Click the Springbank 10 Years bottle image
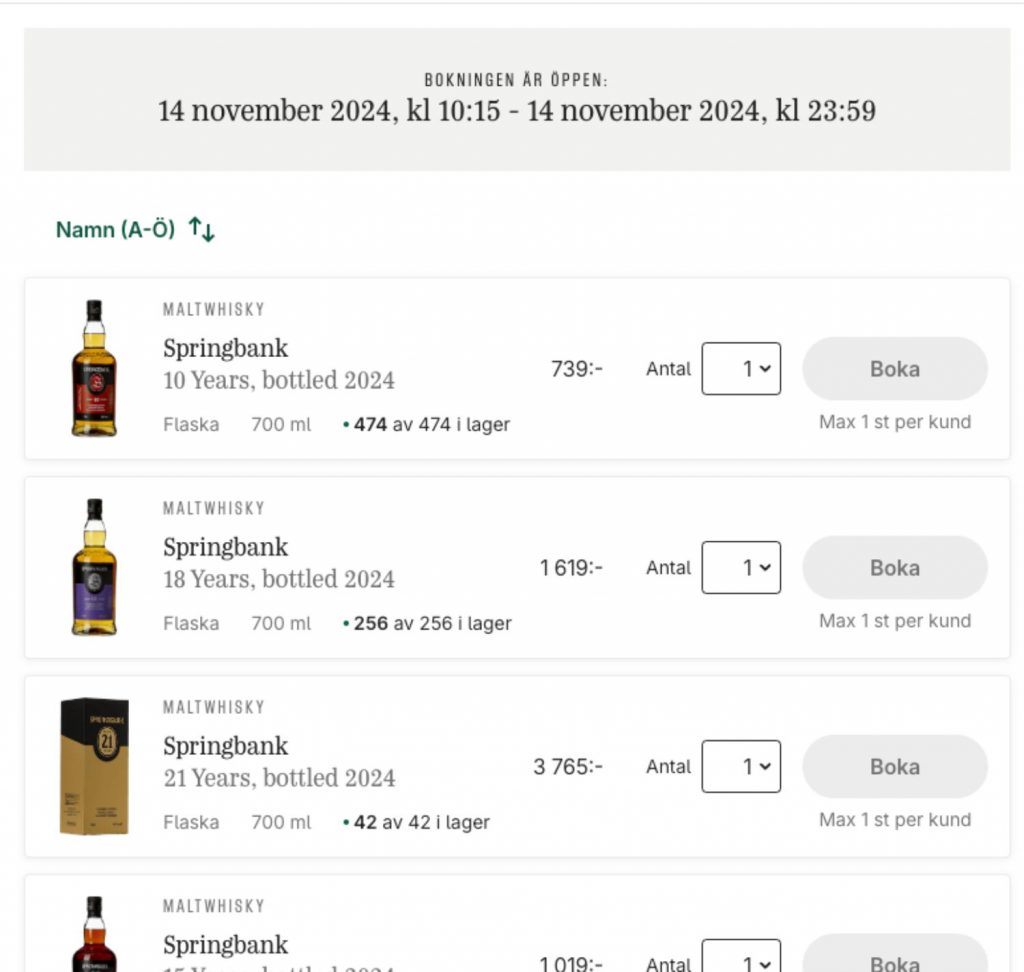The image size is (1024, 972). 94,368
